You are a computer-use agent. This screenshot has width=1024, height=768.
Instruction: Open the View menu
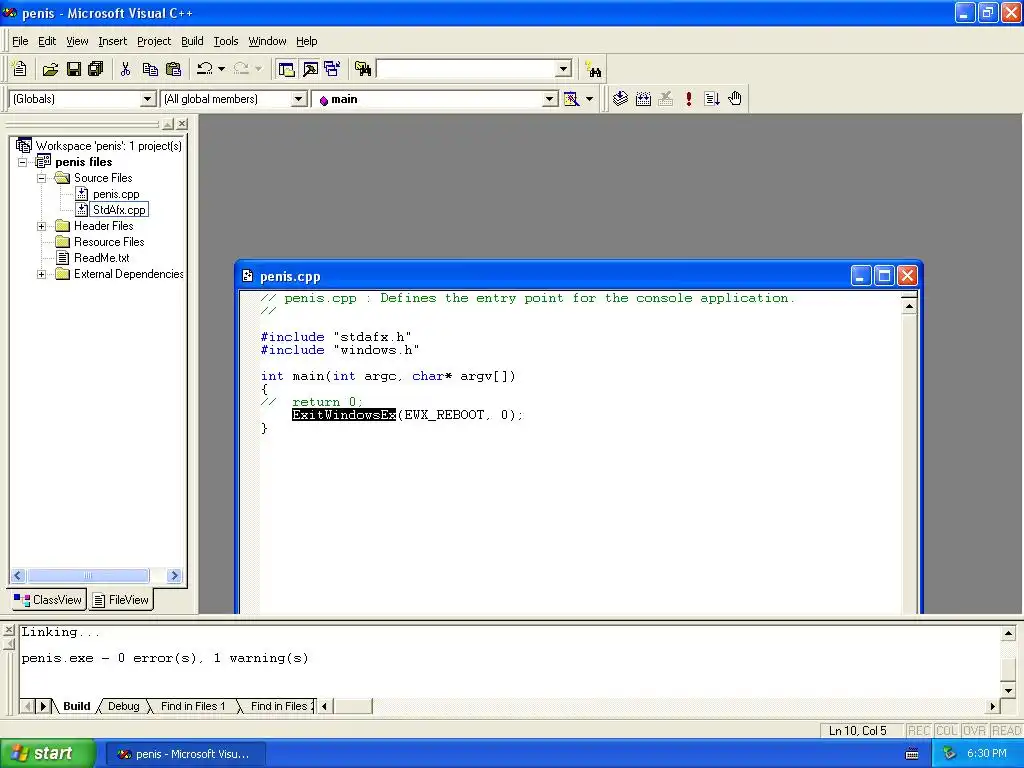tap(77, 41)
